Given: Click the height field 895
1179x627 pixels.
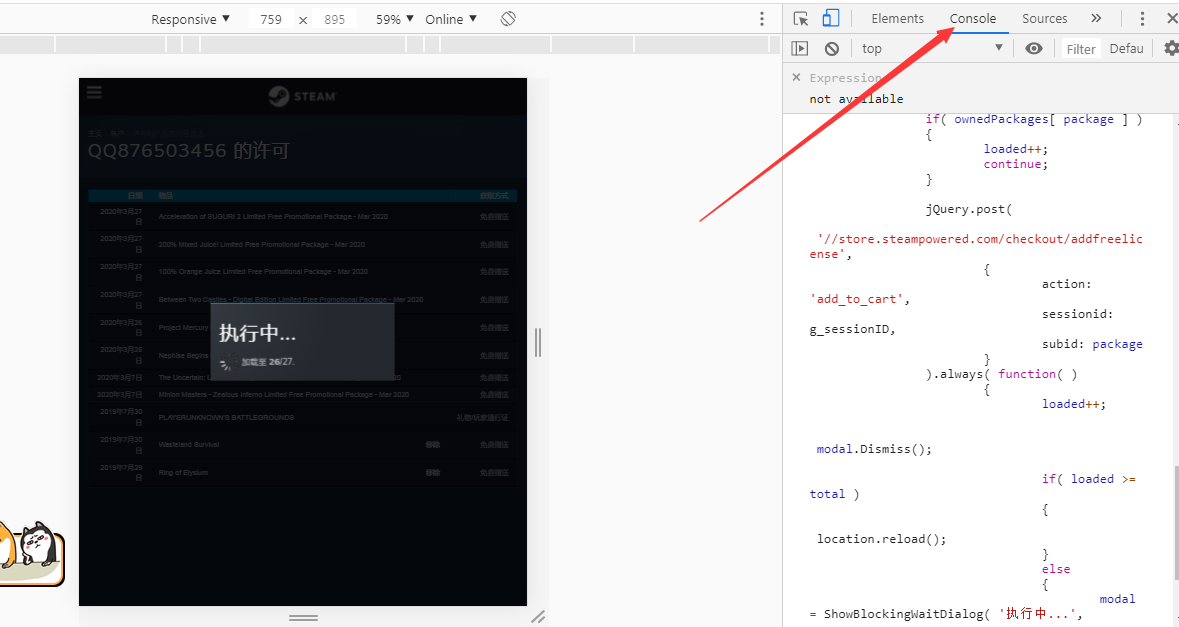Looking at the screenshot, I should [x=335, y=20].
